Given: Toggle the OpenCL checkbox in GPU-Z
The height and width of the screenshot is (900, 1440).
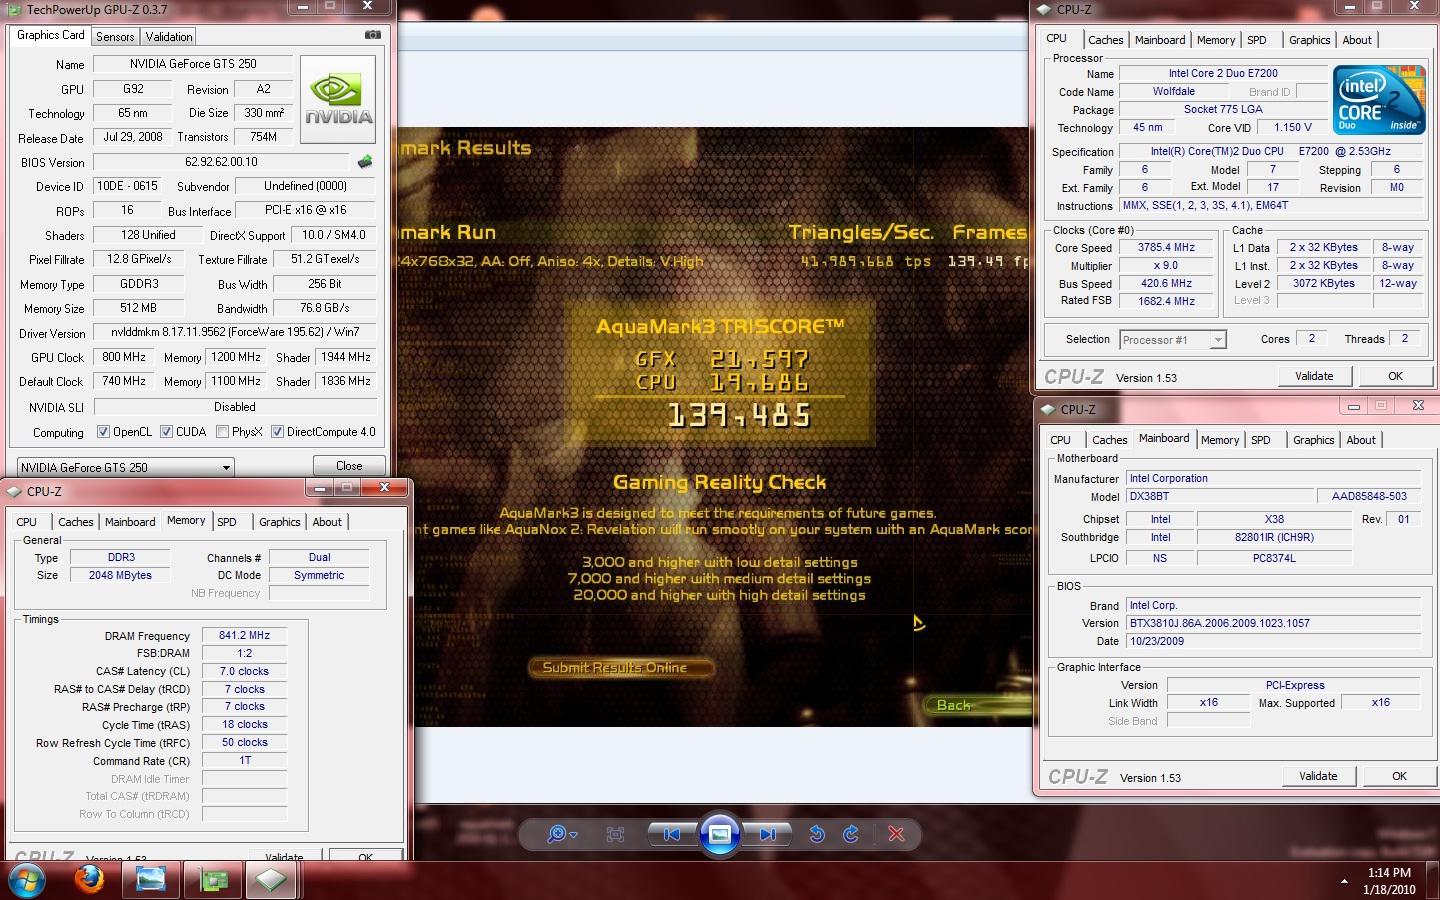Looking at the screenshot, I should [103, 432].
